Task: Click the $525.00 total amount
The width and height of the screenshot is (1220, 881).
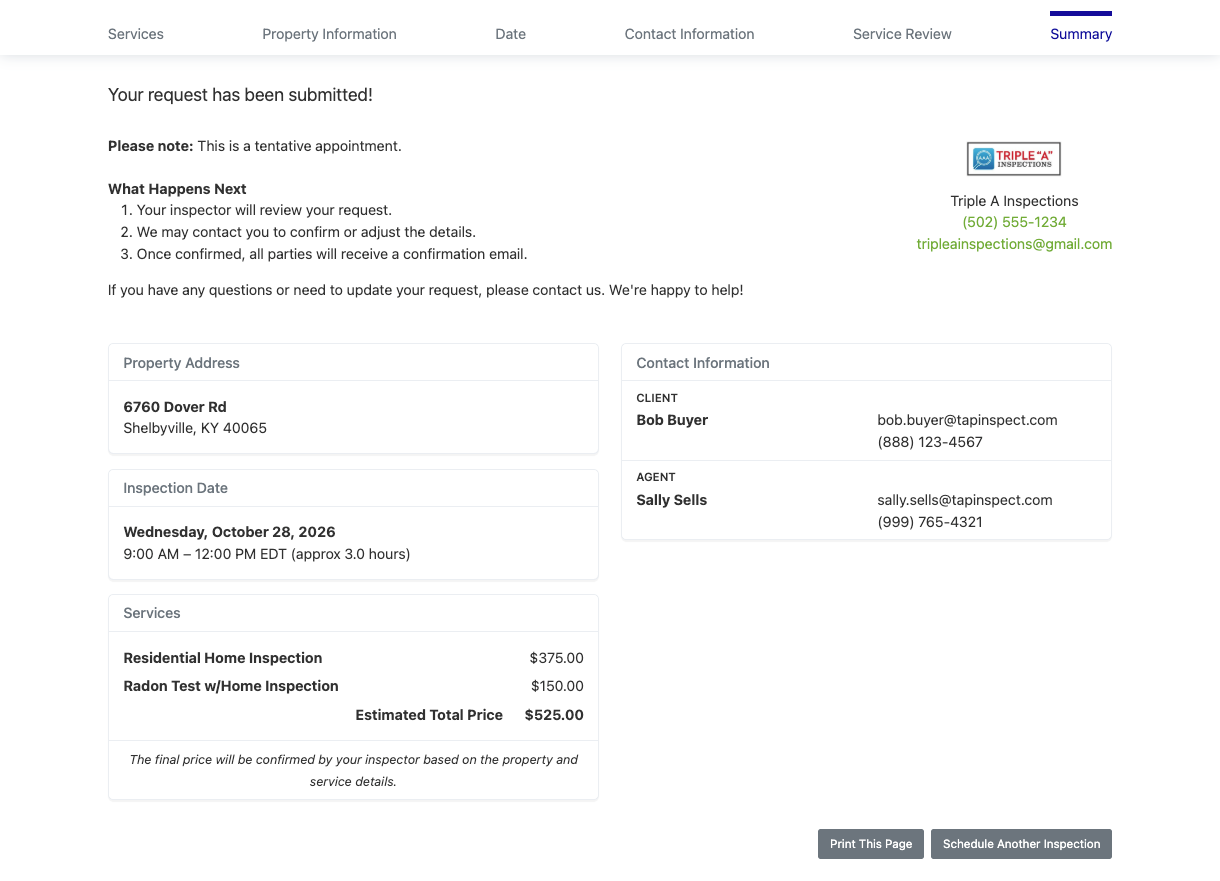Action: [554, 715]
